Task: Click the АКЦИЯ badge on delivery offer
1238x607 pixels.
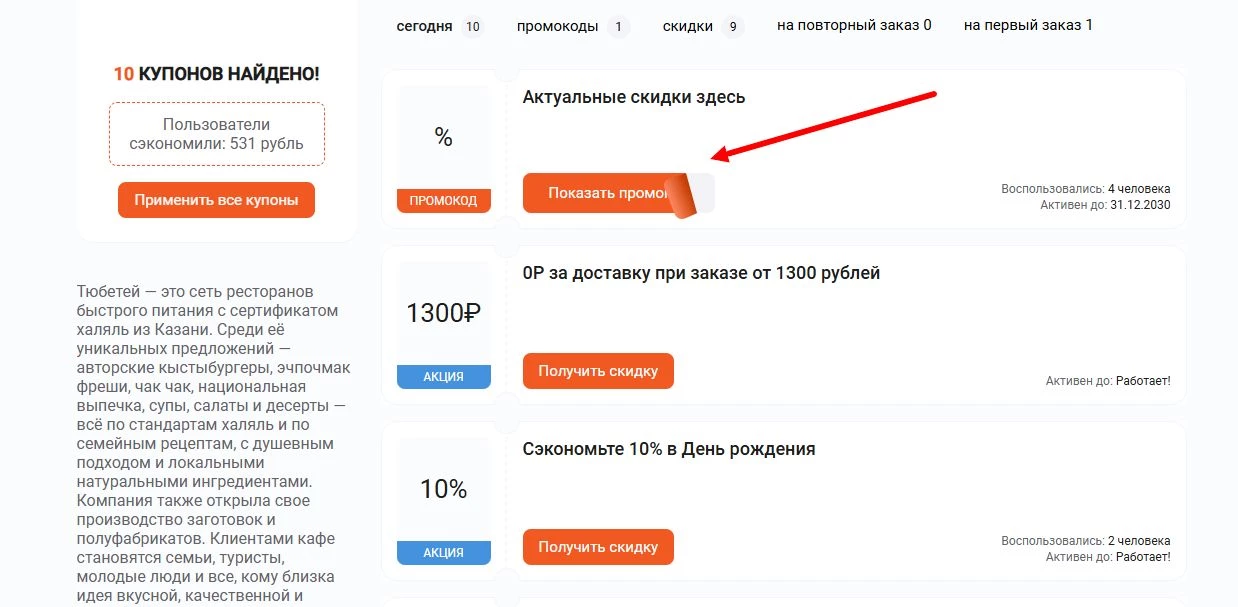Action: pos(443,377)
